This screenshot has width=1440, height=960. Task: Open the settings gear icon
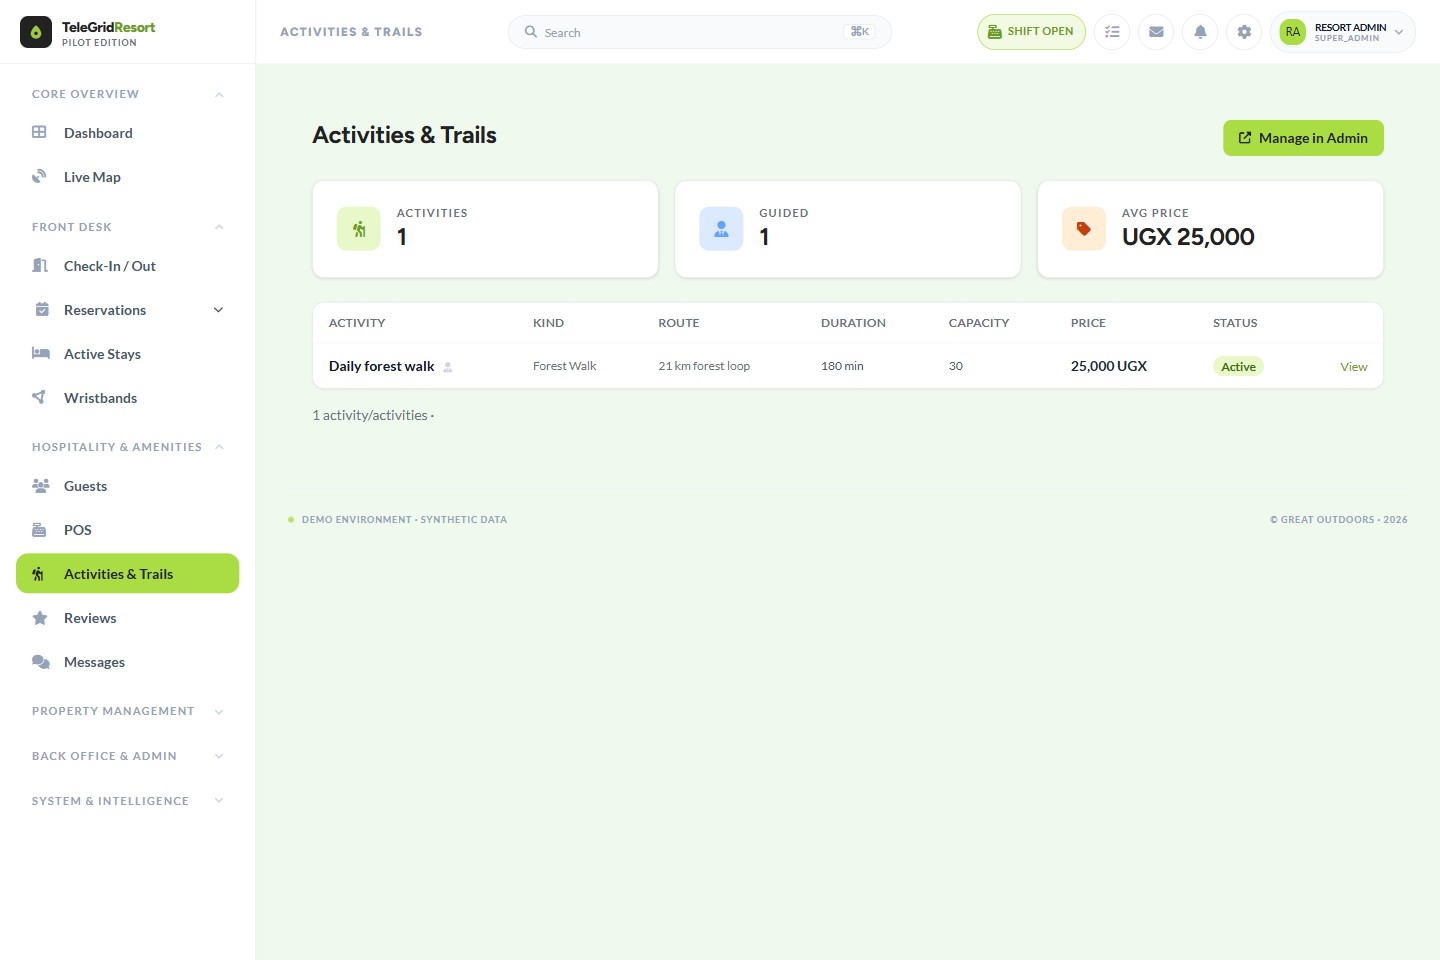(1244, 32)
